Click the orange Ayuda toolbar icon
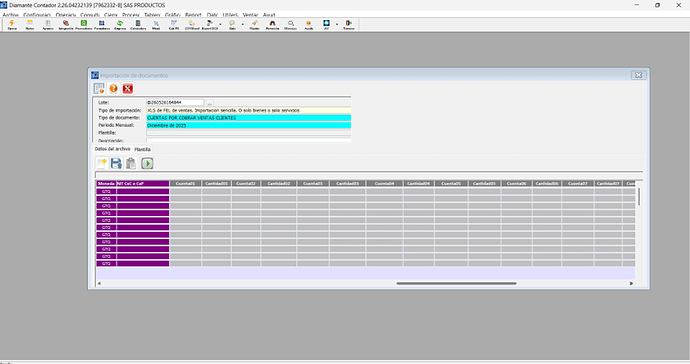 point(308,25)
